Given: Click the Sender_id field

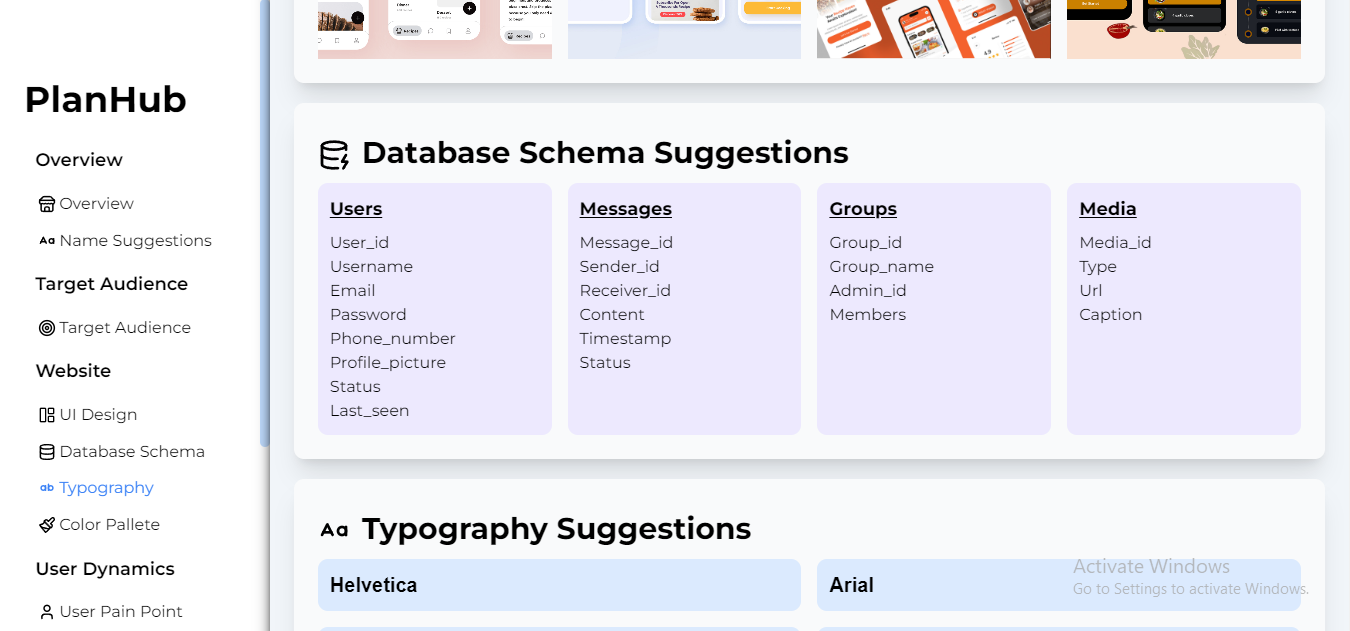Looking at the screenshot, I should coord(619,267).
